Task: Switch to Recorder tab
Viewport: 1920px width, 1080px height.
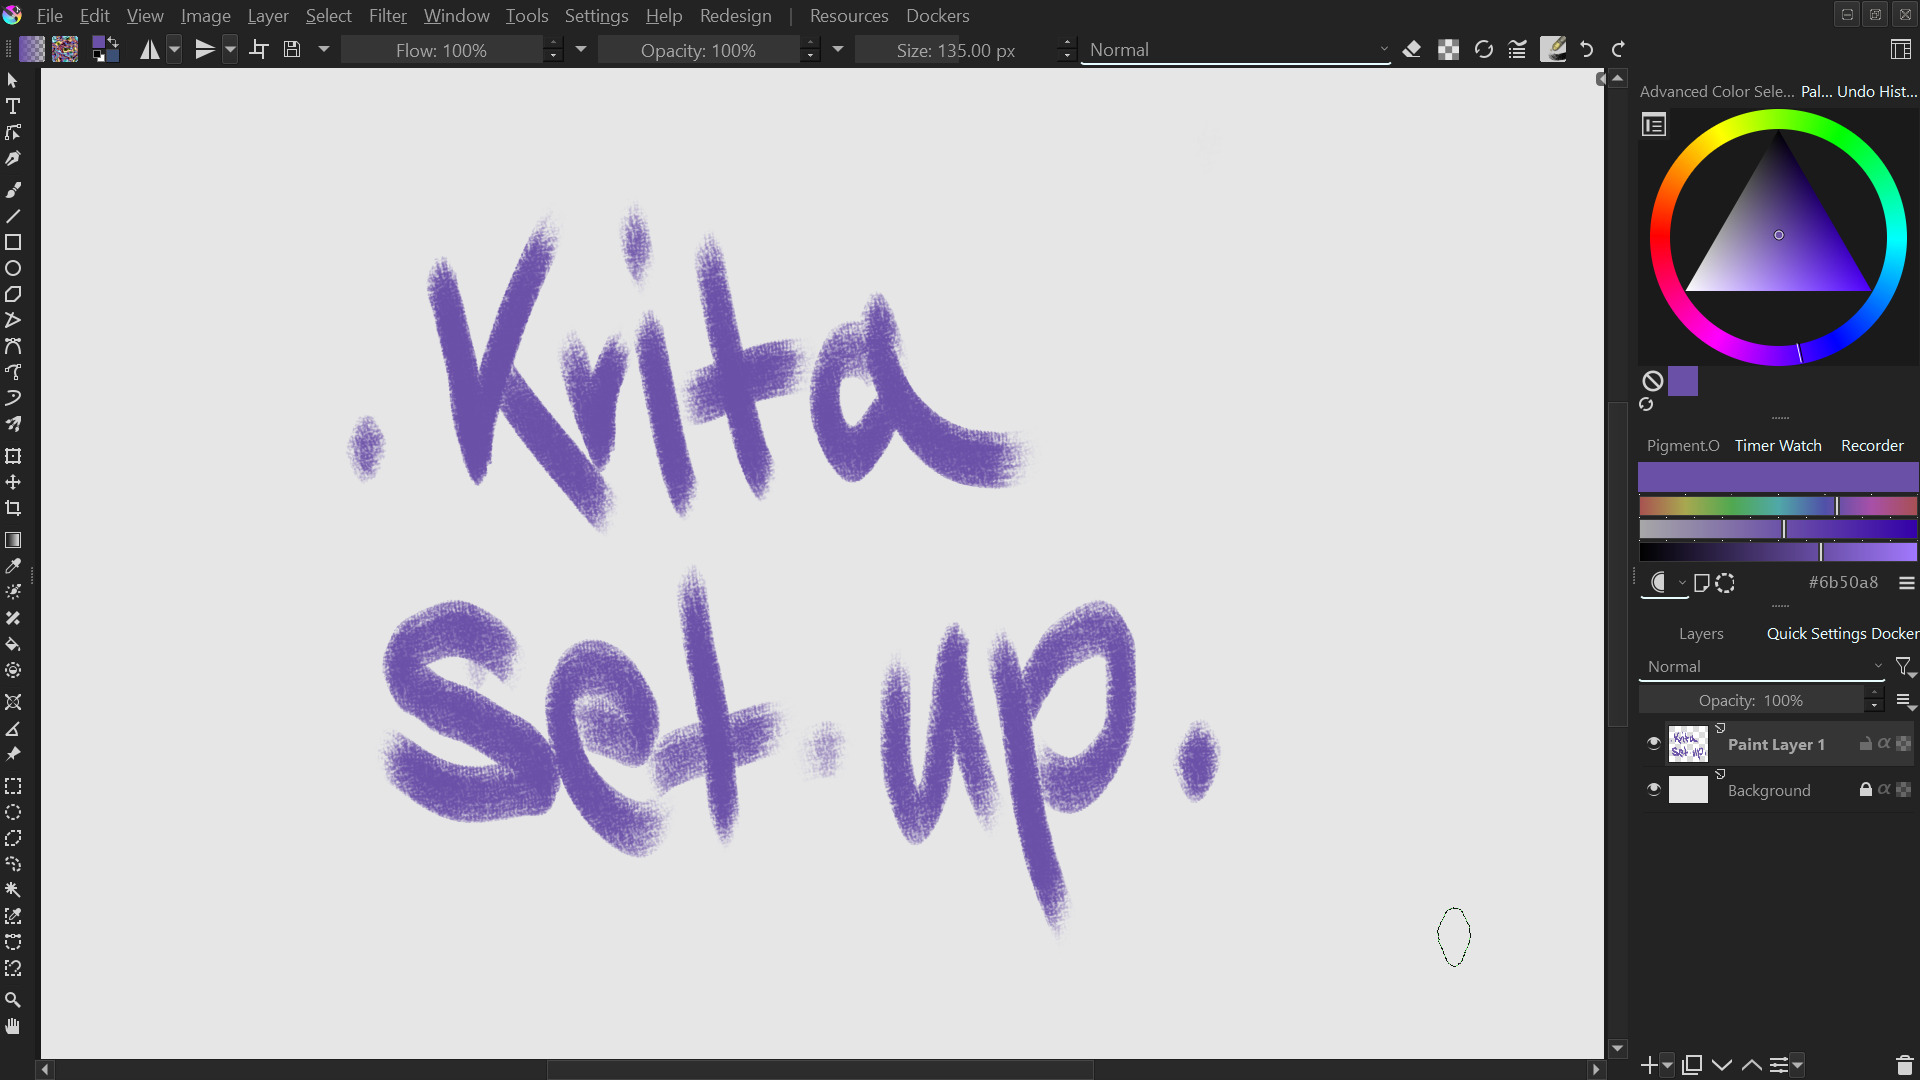Action: (x=1872, y=446)
